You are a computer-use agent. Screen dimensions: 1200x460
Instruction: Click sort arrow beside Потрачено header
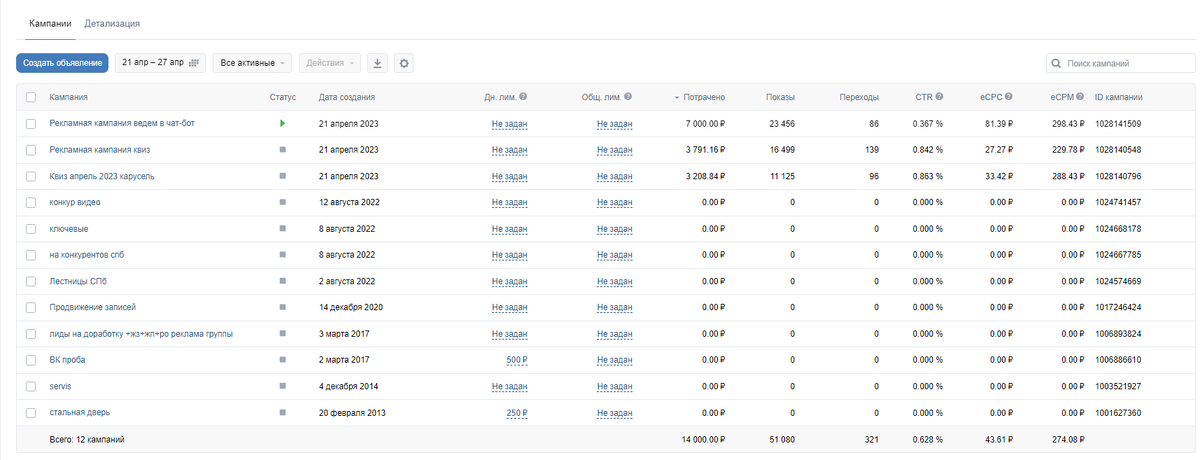pos(677,98)
